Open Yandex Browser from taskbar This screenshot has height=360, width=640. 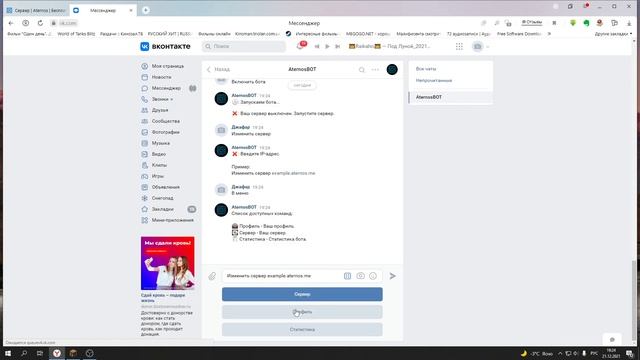(57, 353)
